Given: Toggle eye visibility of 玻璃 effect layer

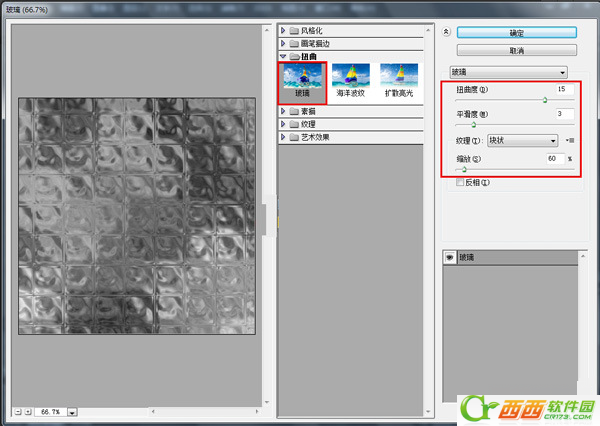Looking at the screenshot, I should (449, 257).
